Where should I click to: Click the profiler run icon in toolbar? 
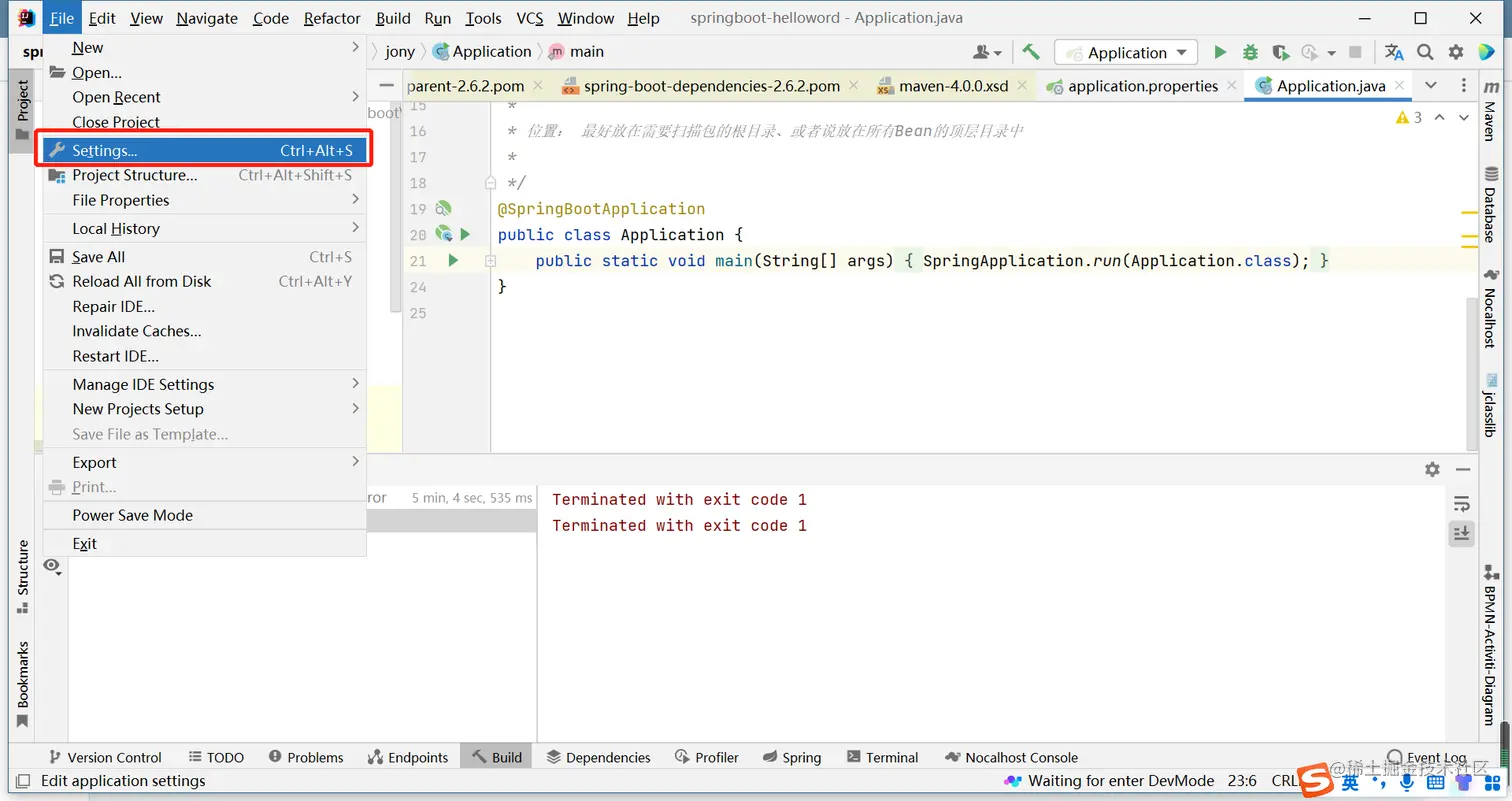(x=1310, y=53)
